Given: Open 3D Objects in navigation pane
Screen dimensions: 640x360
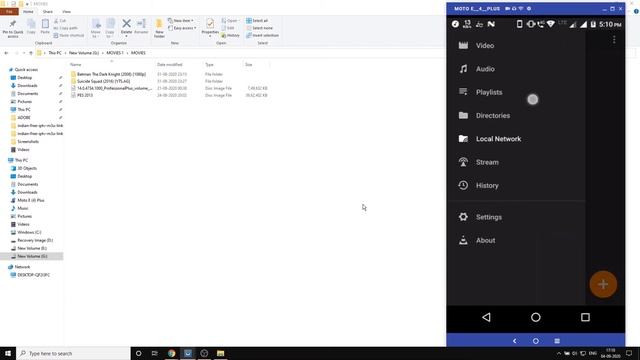Looking at the screenshot, I should click(x=27, y=168).
